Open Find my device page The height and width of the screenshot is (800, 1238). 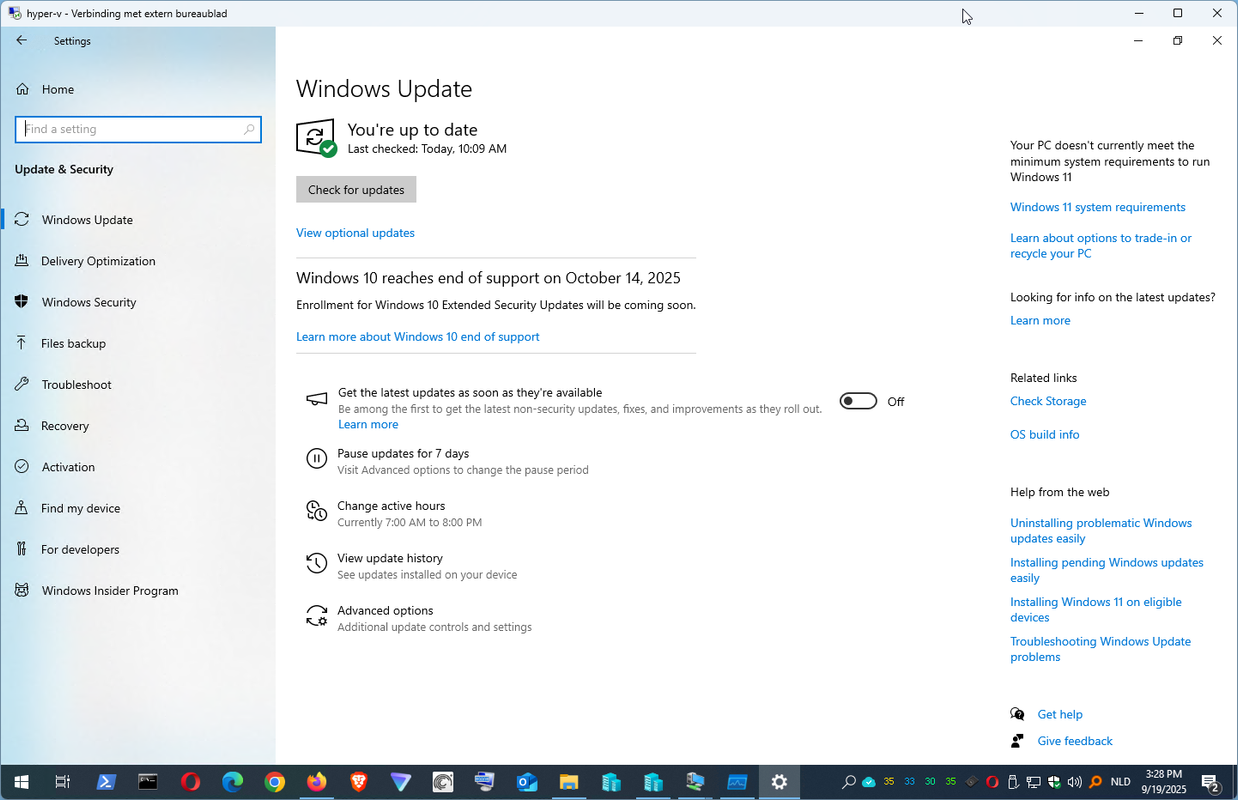(80, 508)
